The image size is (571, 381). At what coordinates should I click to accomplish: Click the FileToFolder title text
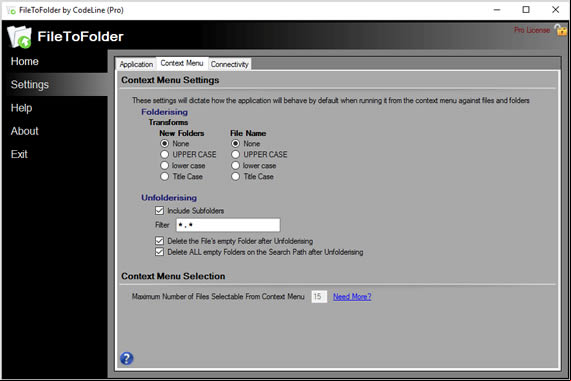click(x=80, y=36)
